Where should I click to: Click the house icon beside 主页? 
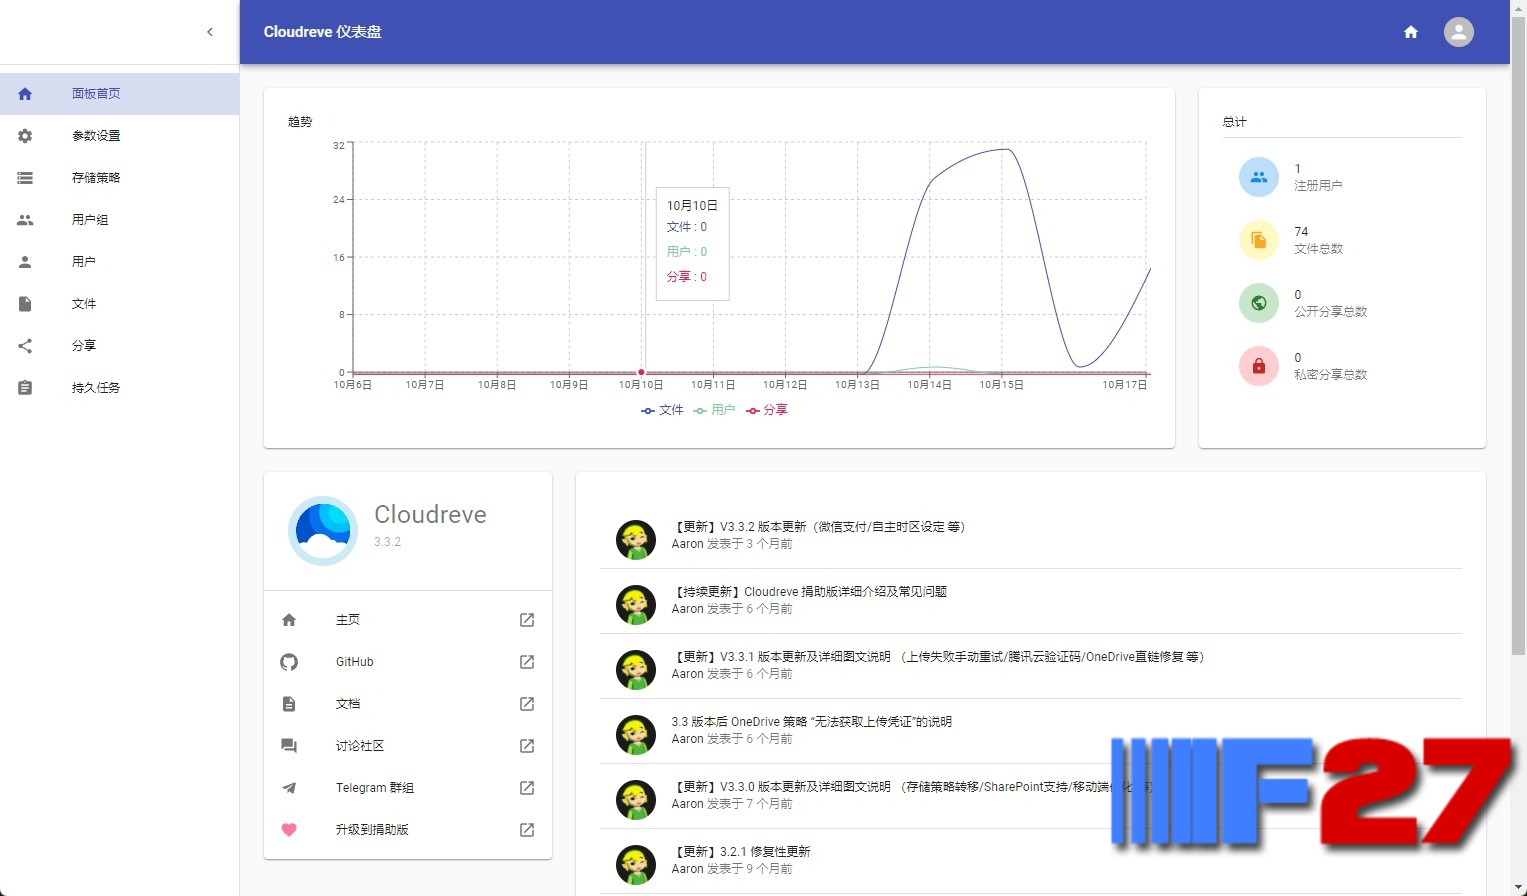289,620
